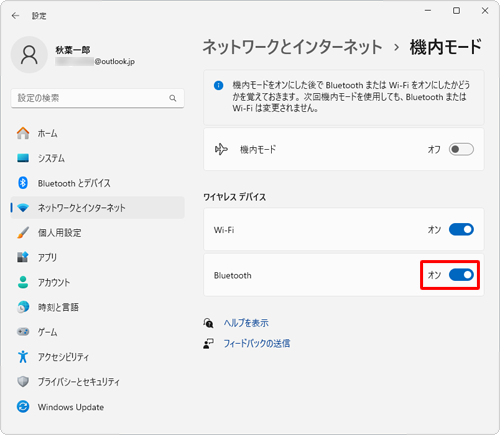Viewport: 500px width, 435px height.
Task: Click the アカウント person icon
Action: [23, 282]
